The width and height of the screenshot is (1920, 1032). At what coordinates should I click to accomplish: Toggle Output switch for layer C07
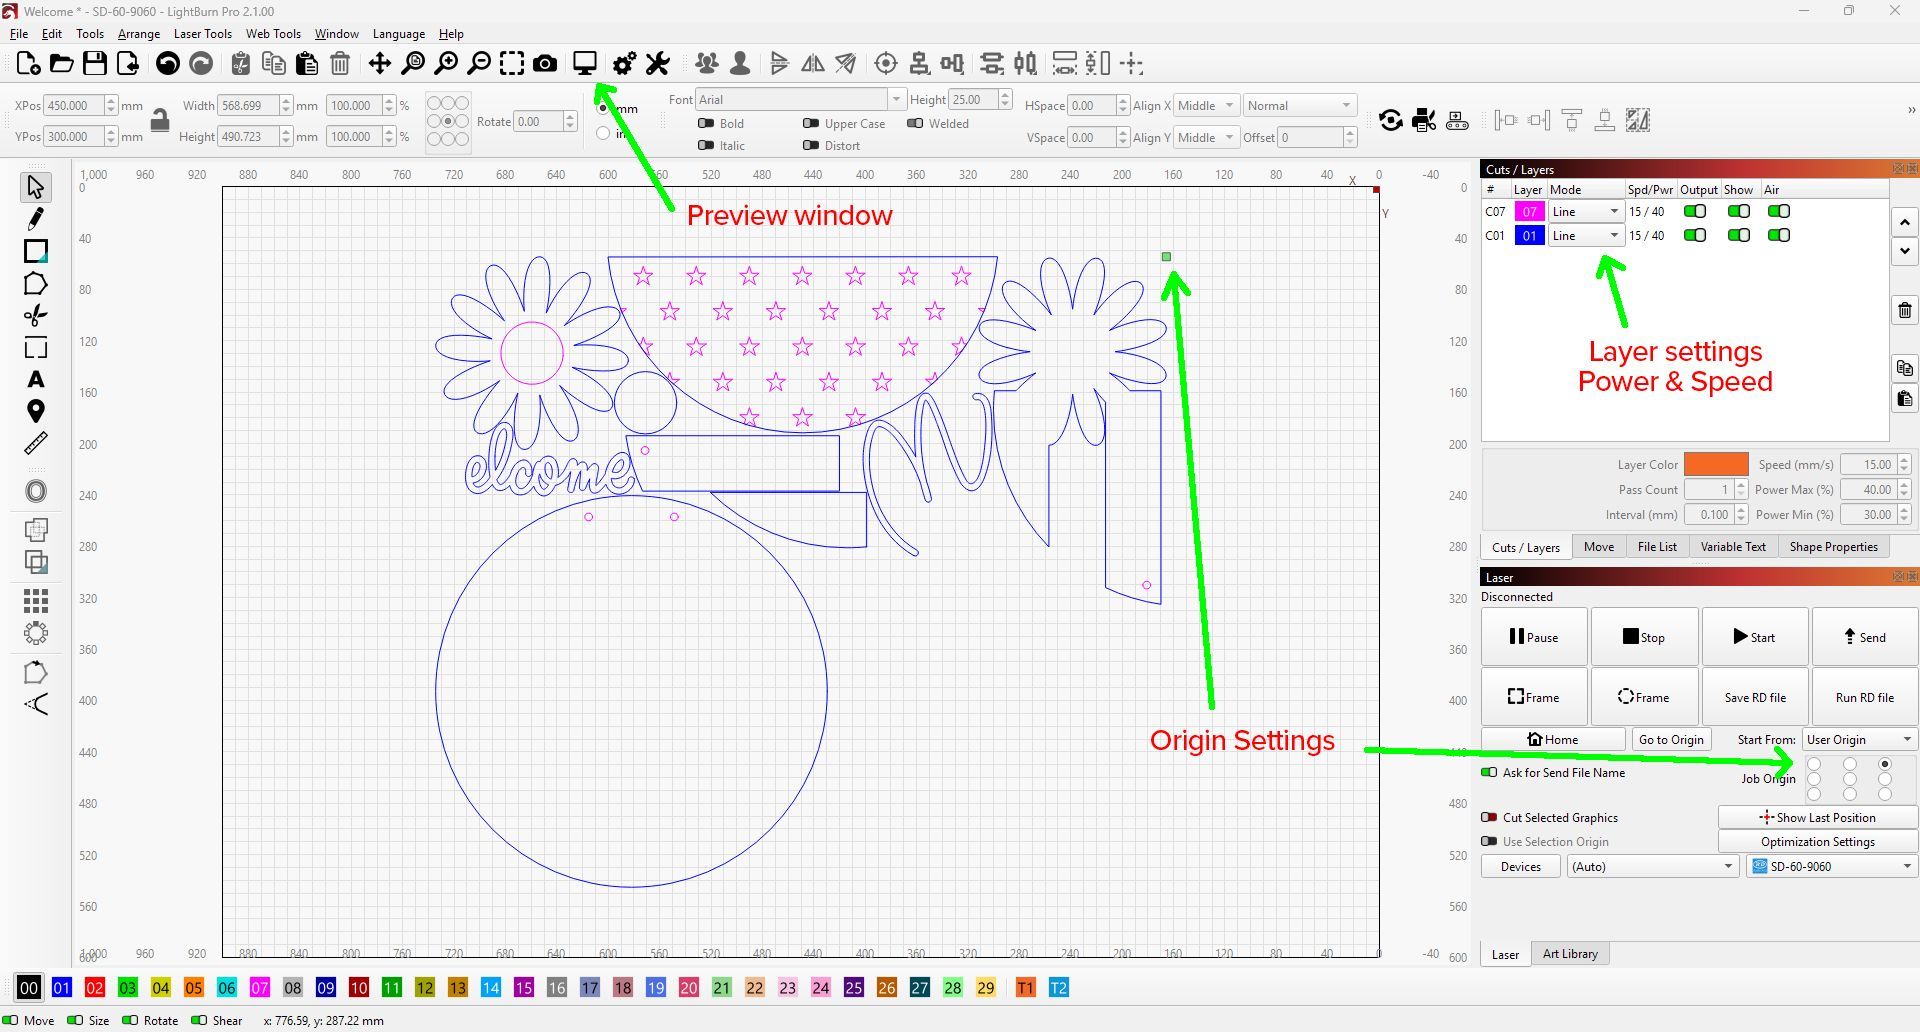[1695, 212]
